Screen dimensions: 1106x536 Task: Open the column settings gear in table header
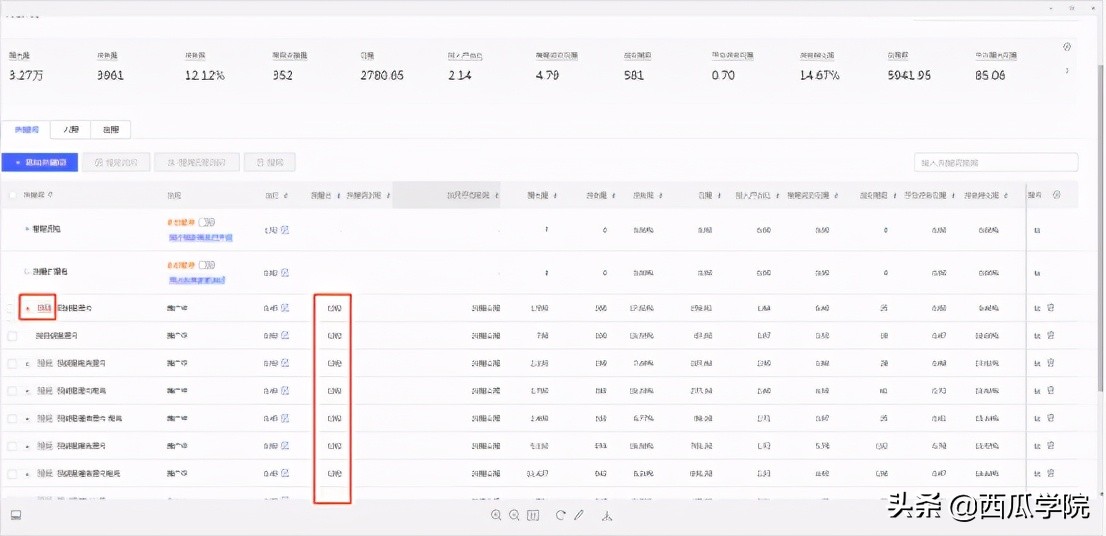[x=1056, y=195]
